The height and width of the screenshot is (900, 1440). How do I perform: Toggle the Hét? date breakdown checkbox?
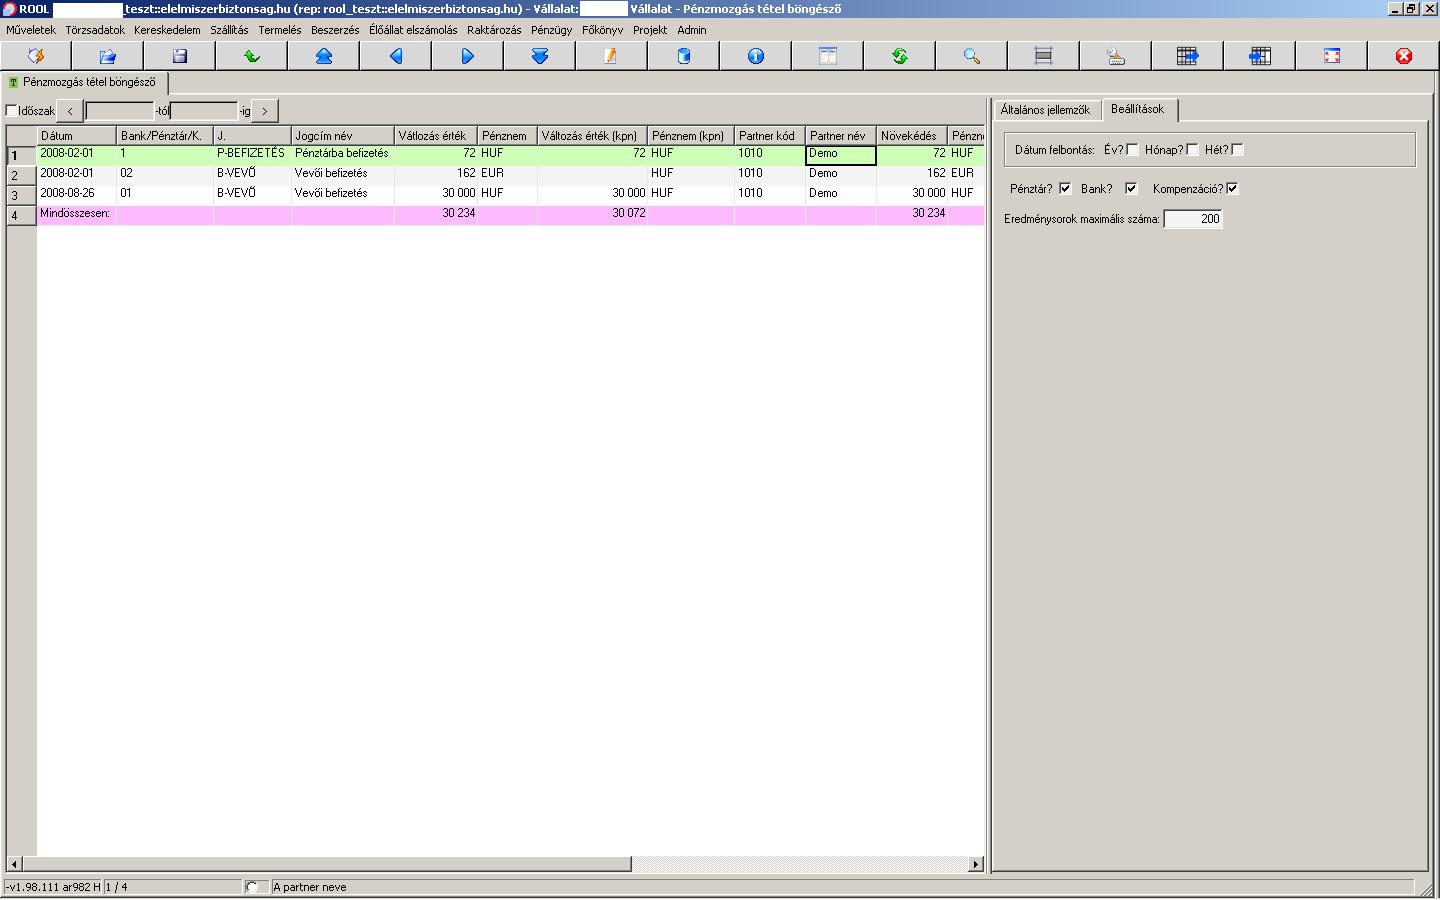1238,150
